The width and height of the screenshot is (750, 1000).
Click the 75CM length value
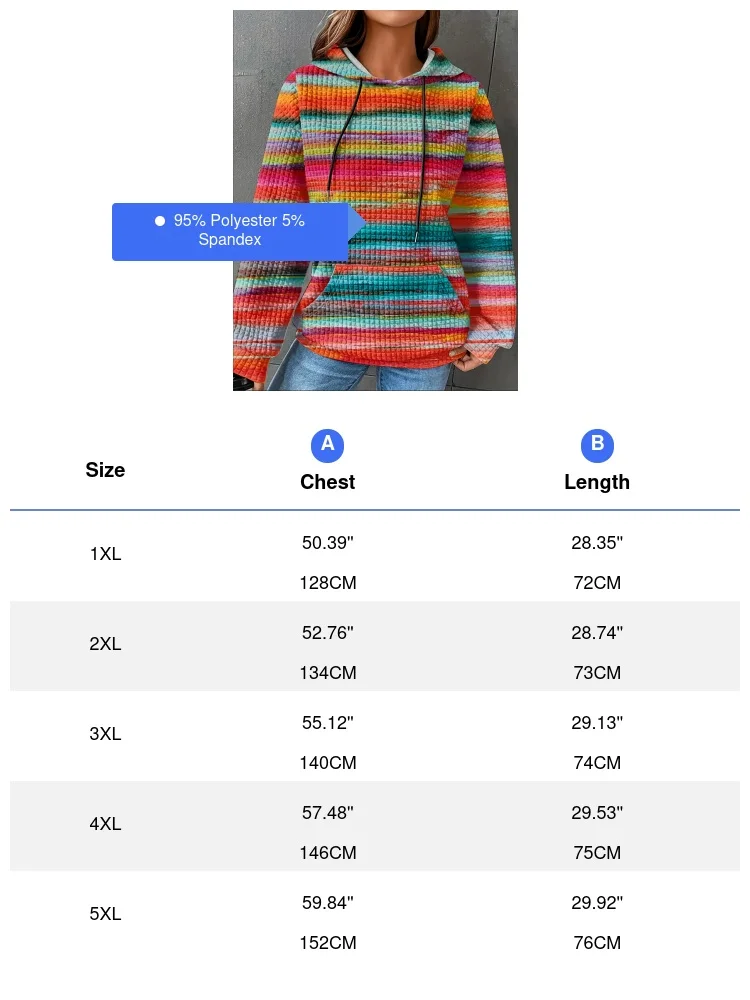tap(597, 853)
